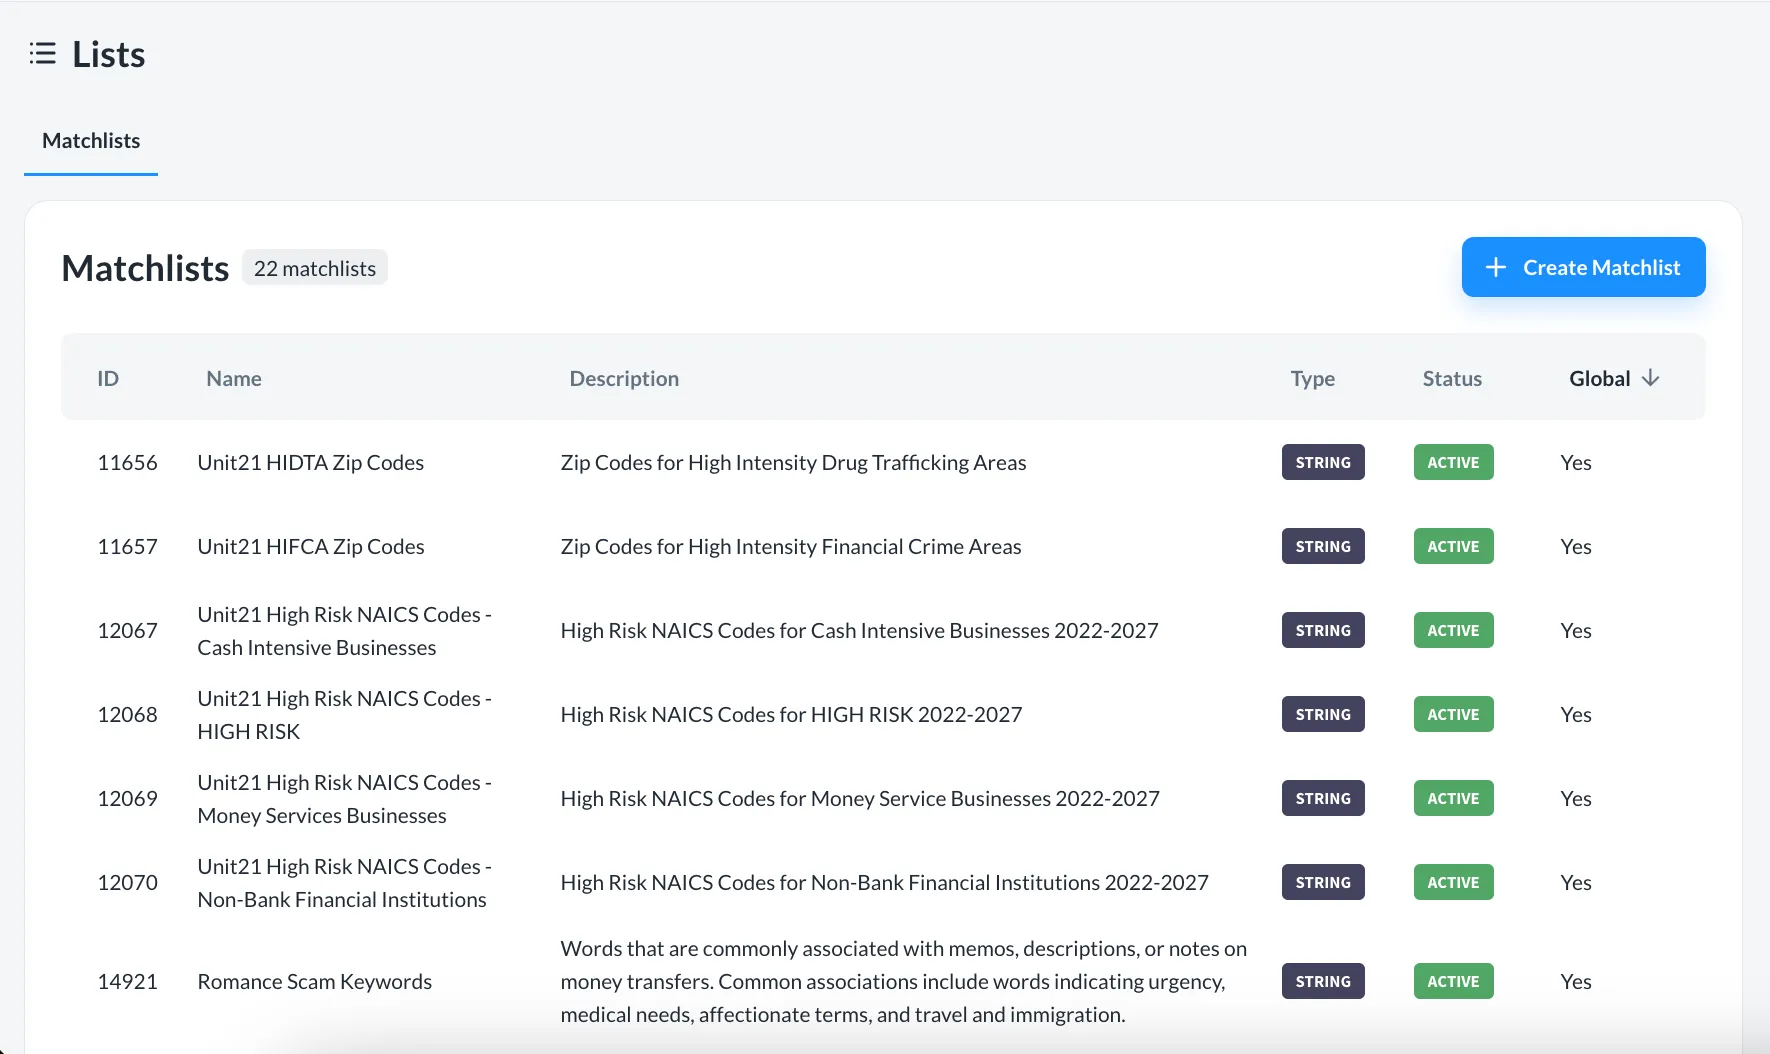
Task: Click the HIGH RISK 2022-2027 description
Action: (791, 715)
